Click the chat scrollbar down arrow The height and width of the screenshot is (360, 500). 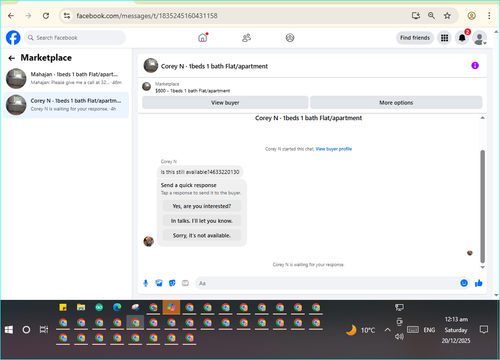tap(482, 267)
